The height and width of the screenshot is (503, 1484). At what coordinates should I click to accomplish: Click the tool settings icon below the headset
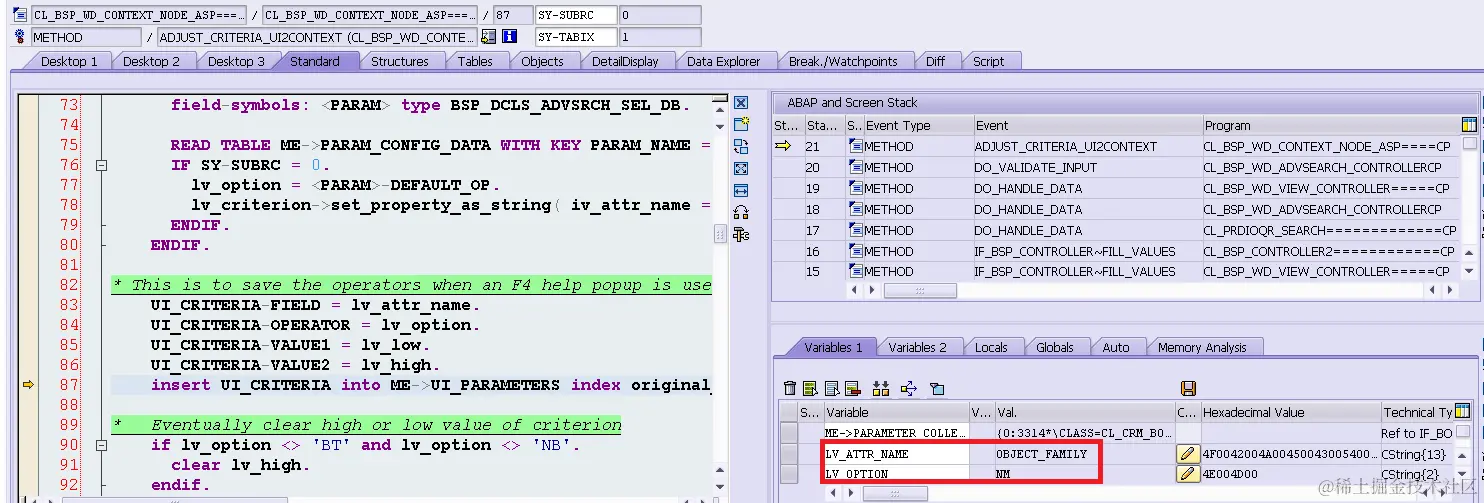click(741, 234)
